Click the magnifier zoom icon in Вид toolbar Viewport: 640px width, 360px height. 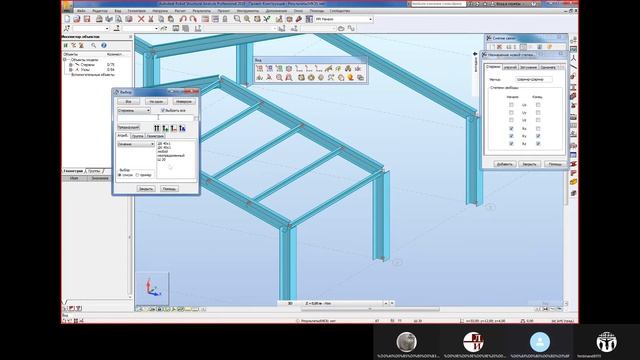point(279,77)
